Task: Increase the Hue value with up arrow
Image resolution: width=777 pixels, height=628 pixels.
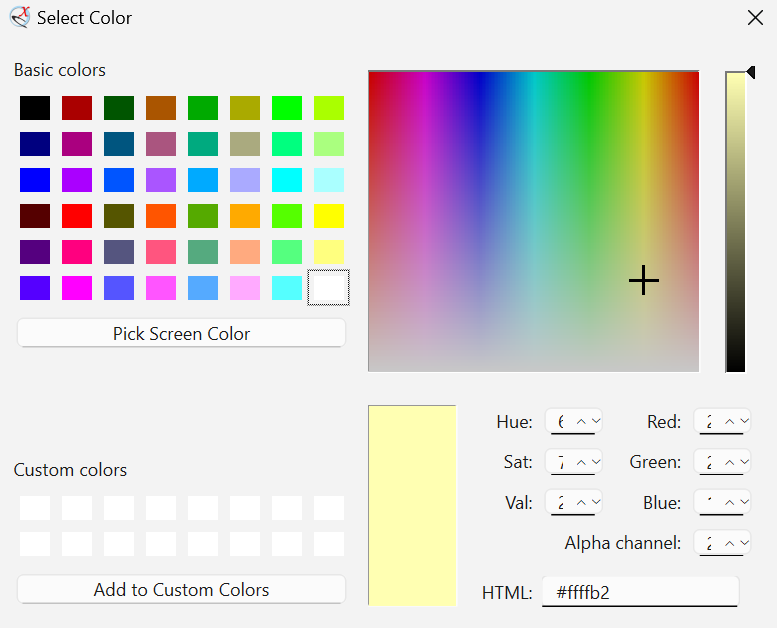Action: click(581, 422)
